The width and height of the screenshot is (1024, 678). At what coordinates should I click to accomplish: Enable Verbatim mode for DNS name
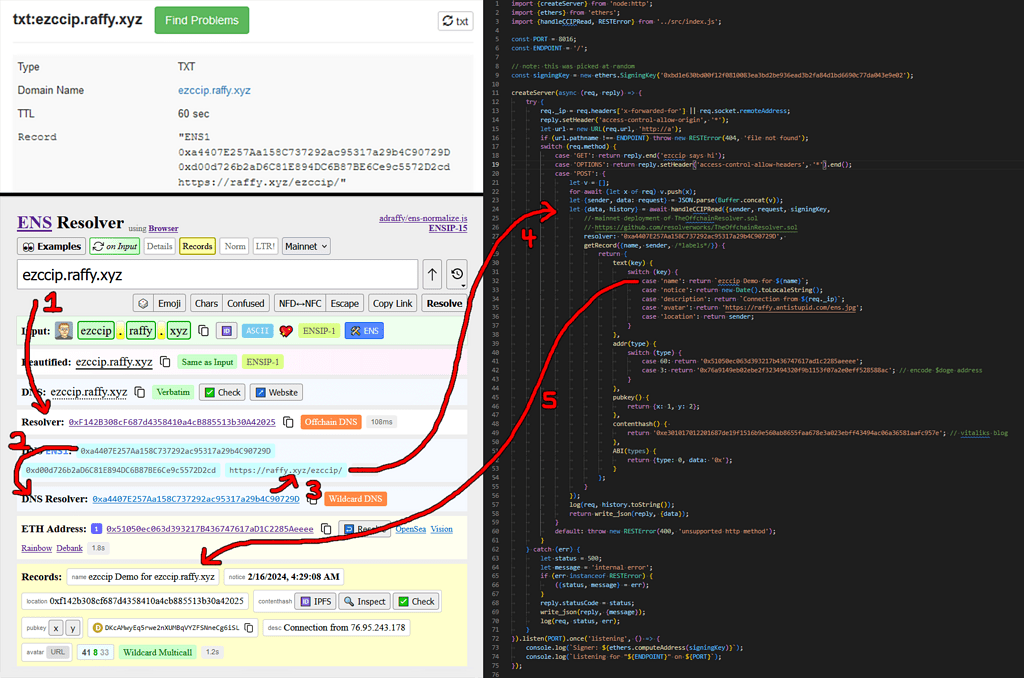pos(174,391)
